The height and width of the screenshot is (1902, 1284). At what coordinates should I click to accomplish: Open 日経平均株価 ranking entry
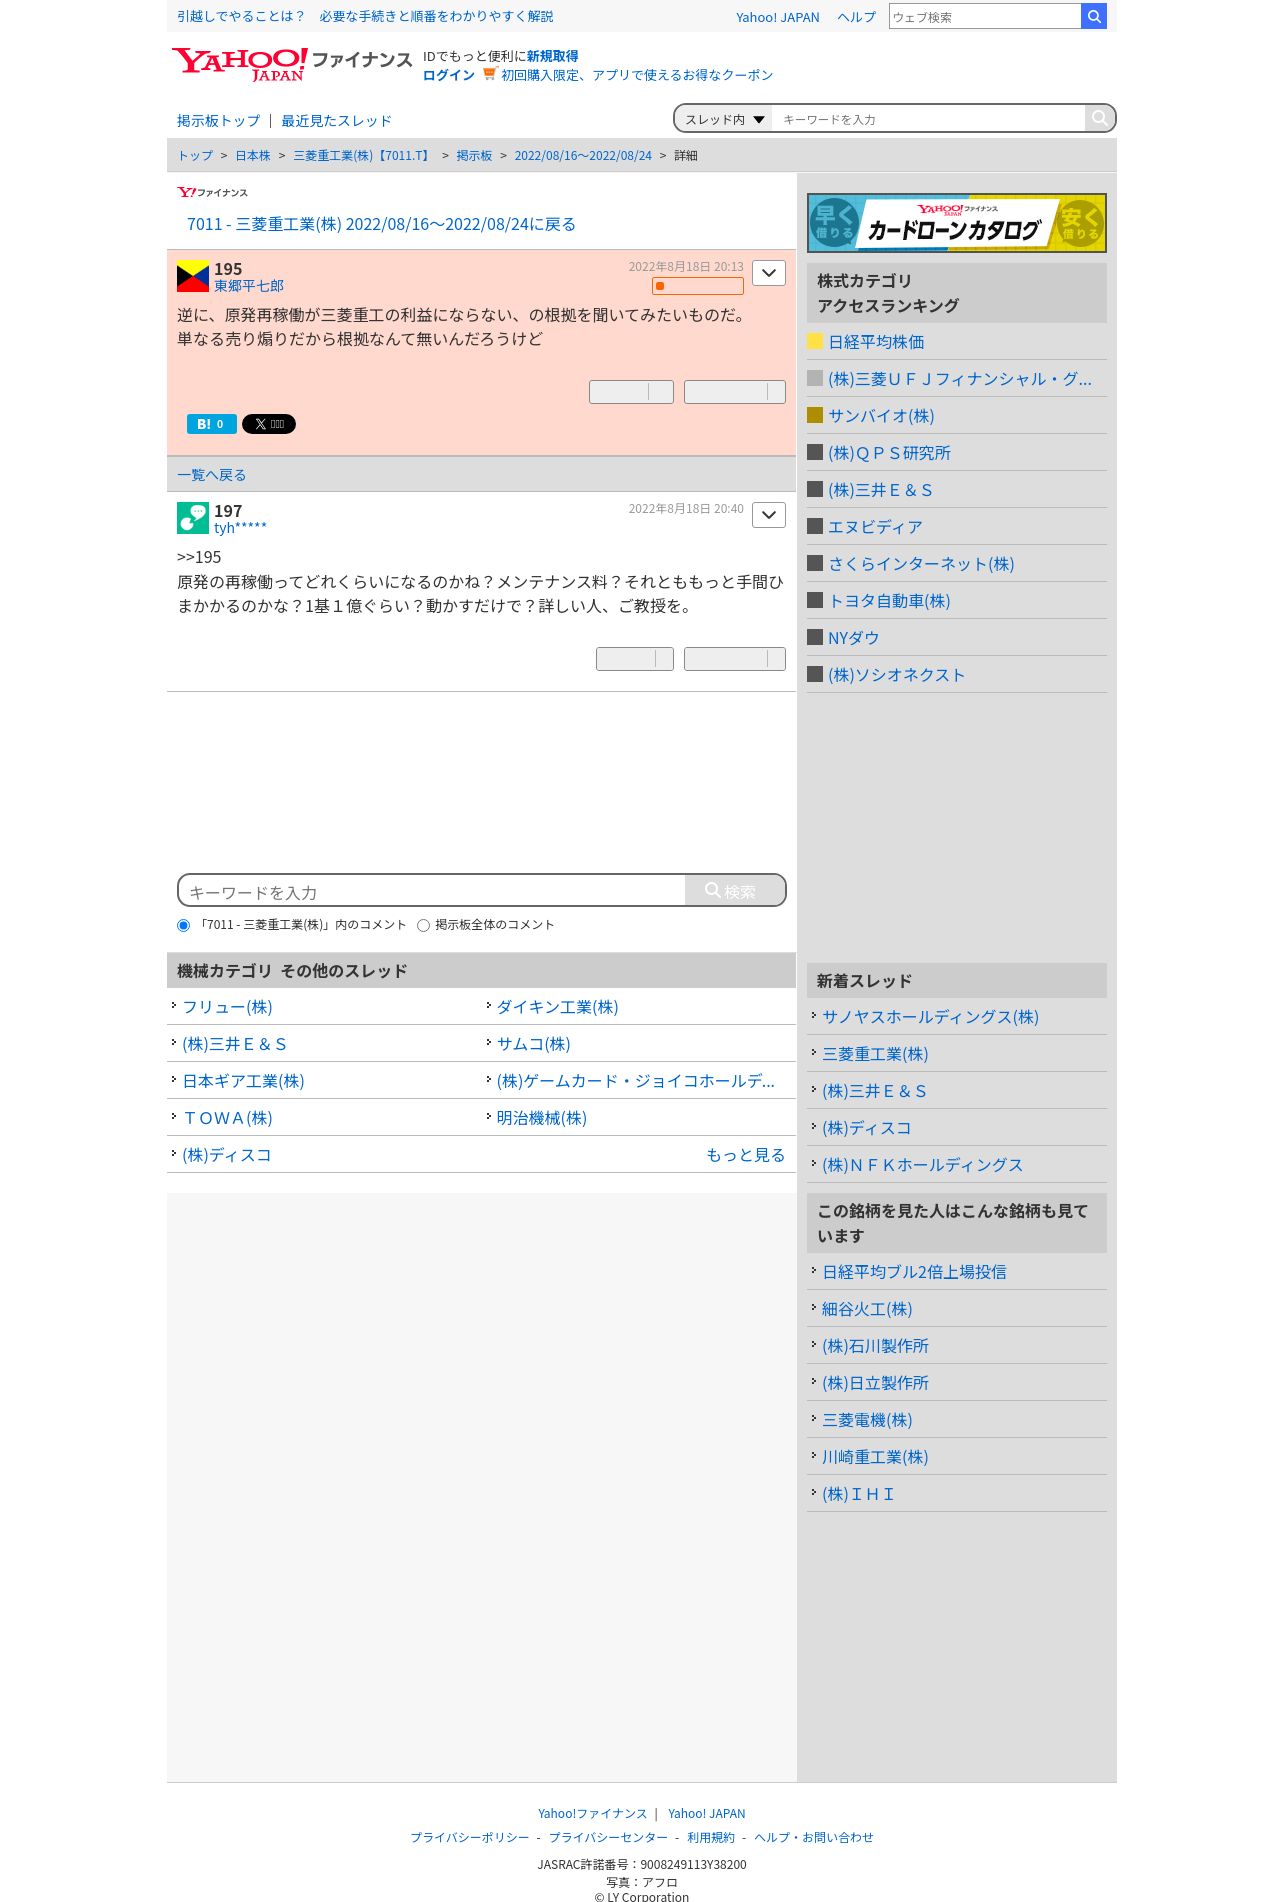coord(876,342)
